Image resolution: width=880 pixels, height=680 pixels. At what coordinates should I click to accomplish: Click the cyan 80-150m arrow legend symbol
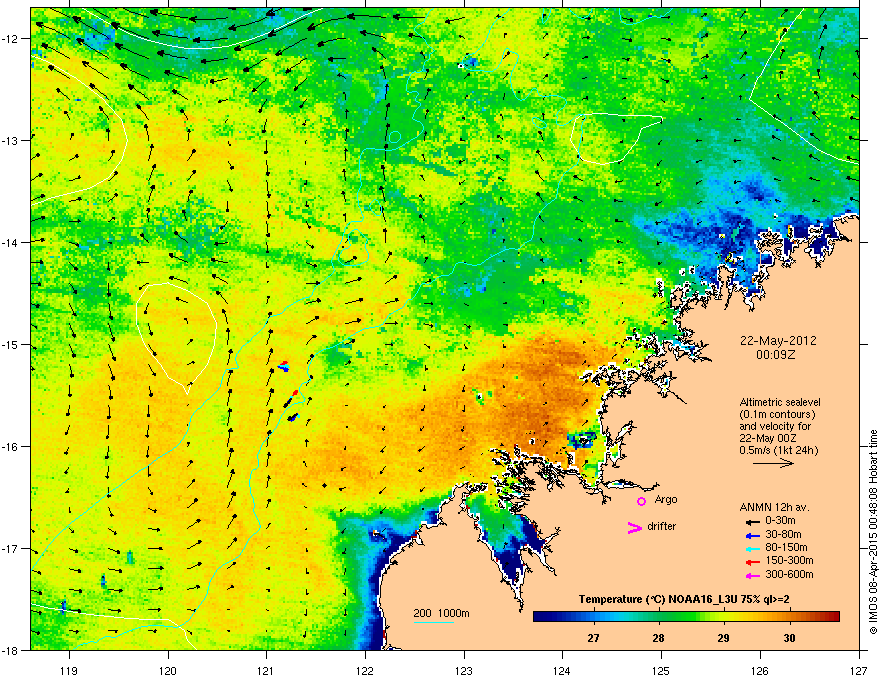[752, 548]
